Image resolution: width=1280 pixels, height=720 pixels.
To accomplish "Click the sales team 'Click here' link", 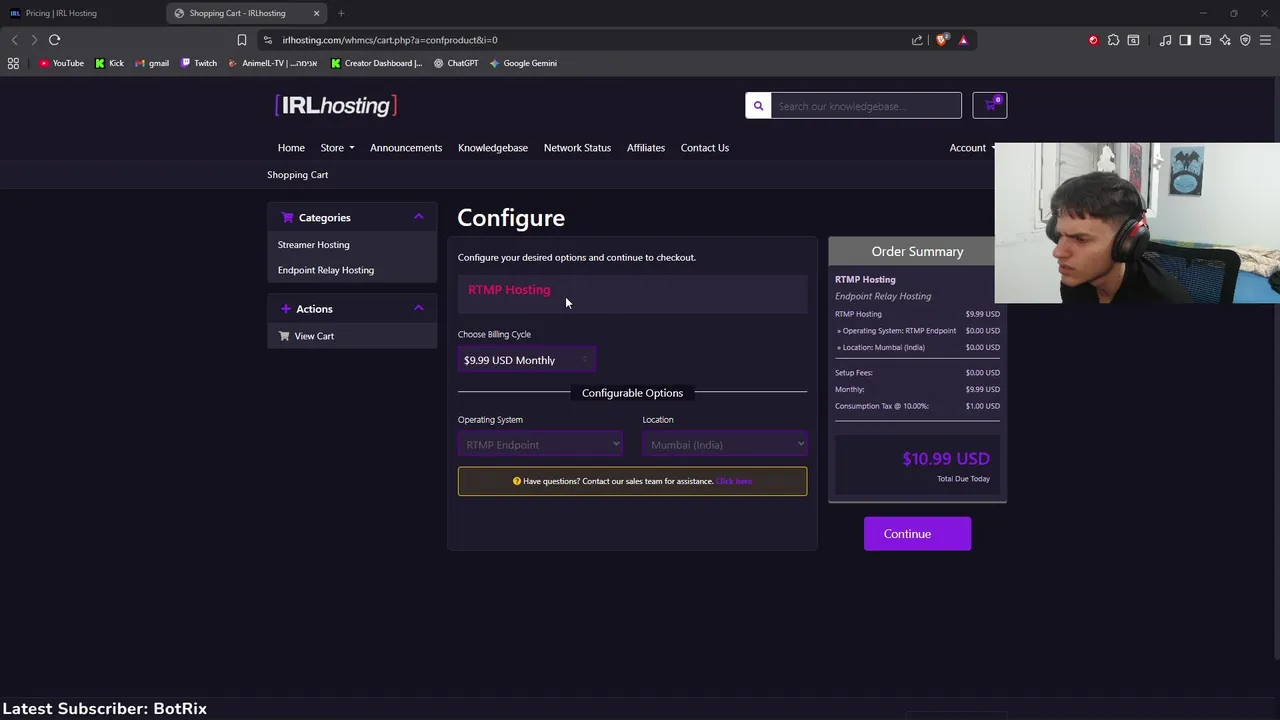I will pos(734,481).
